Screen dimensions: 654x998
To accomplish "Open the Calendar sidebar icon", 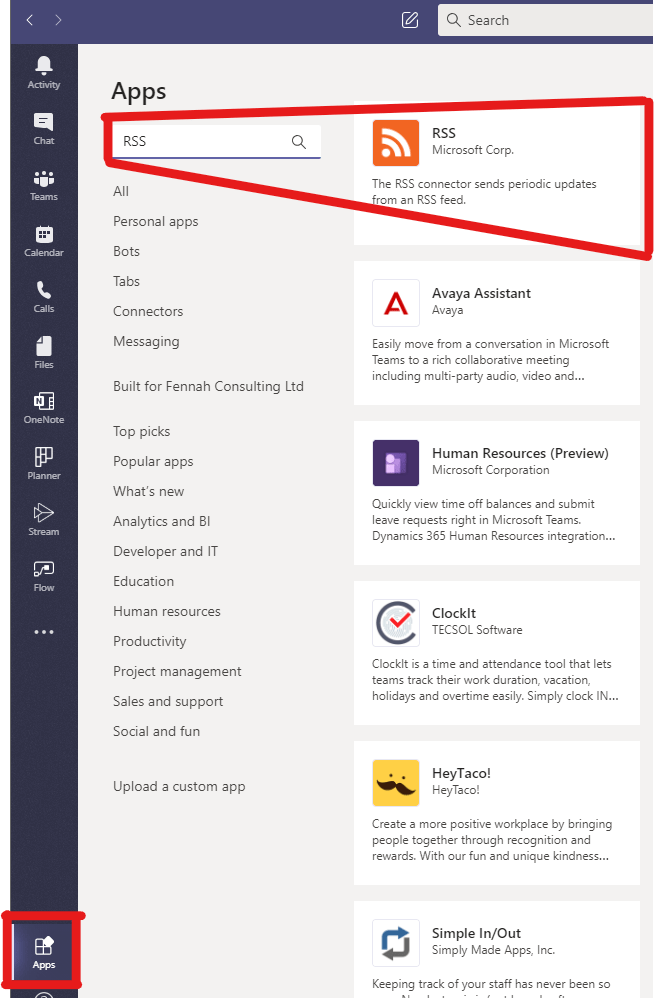I will tap(44, 240).
